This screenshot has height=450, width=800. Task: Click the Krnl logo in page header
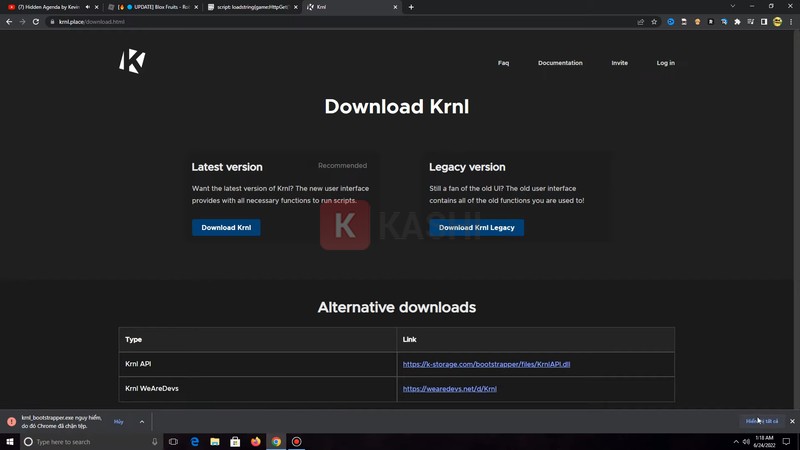tap(132, 61)
